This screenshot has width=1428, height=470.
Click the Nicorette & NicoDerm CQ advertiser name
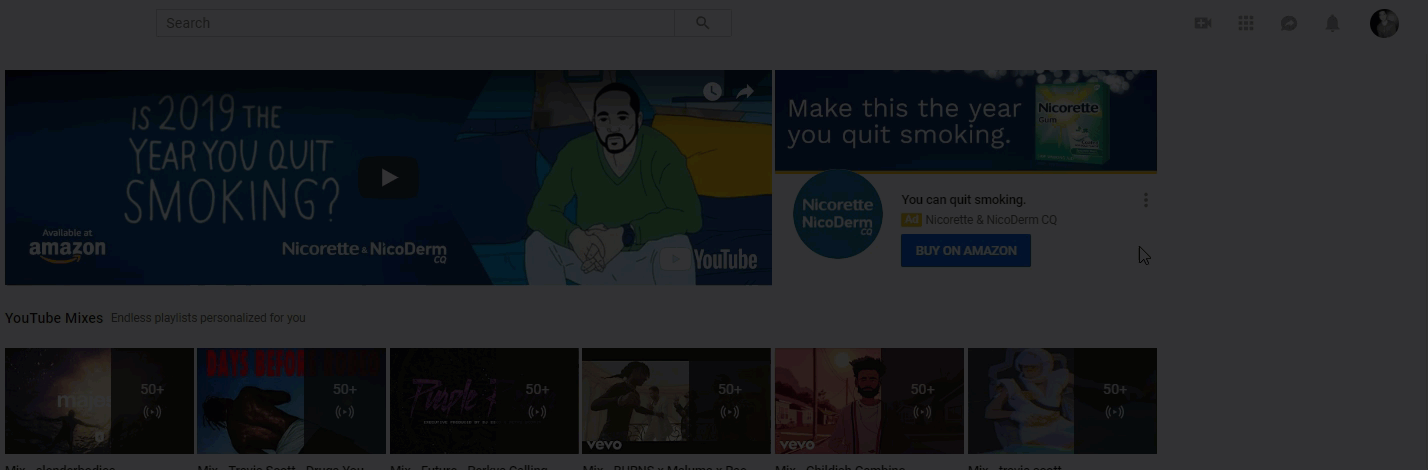point(991,220)
